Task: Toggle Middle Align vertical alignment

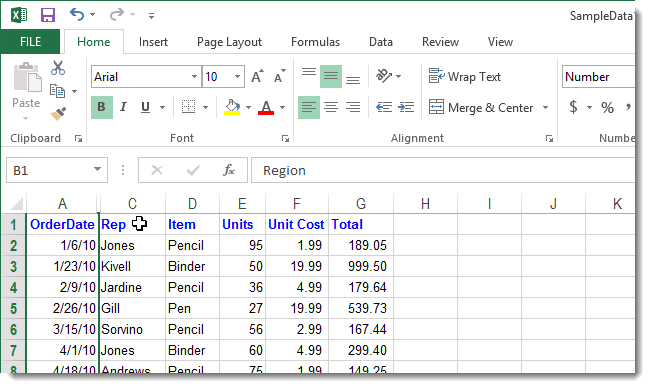Action: point(331,76)
